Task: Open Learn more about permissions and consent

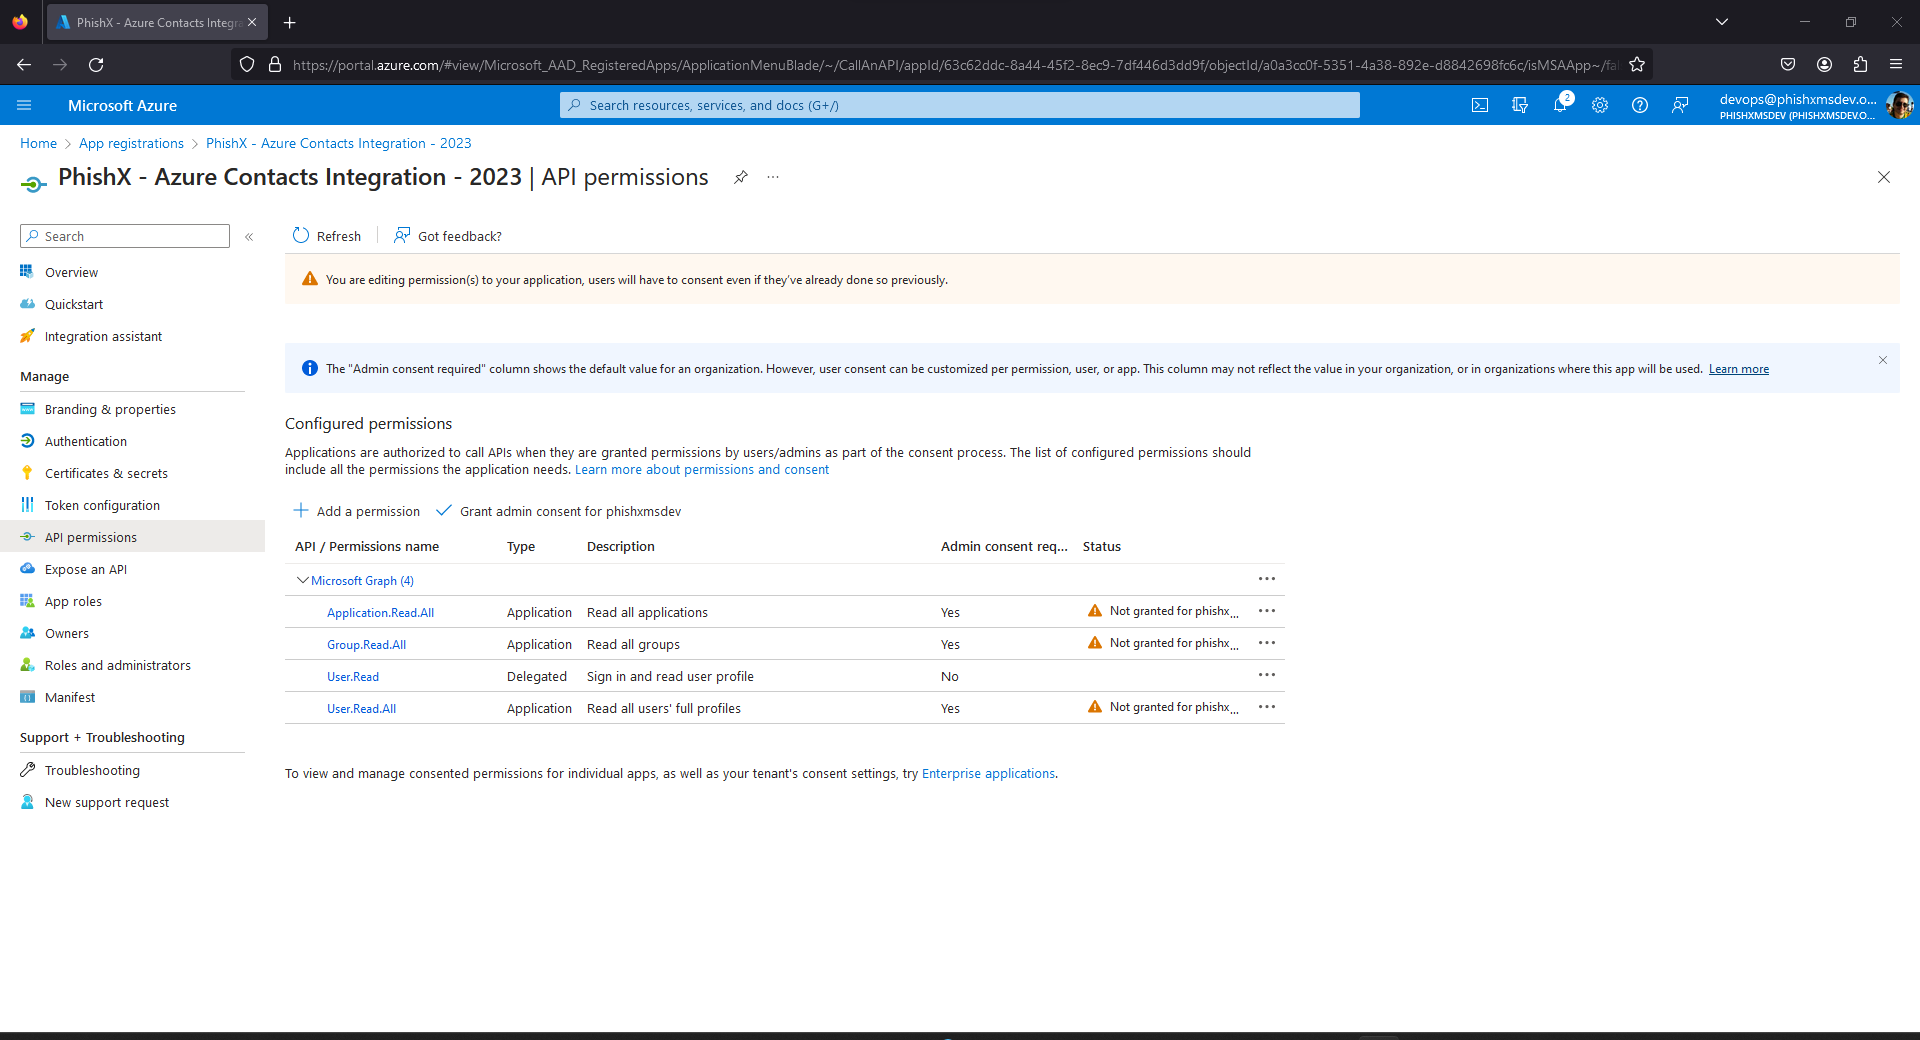Action: pos(702,470)
